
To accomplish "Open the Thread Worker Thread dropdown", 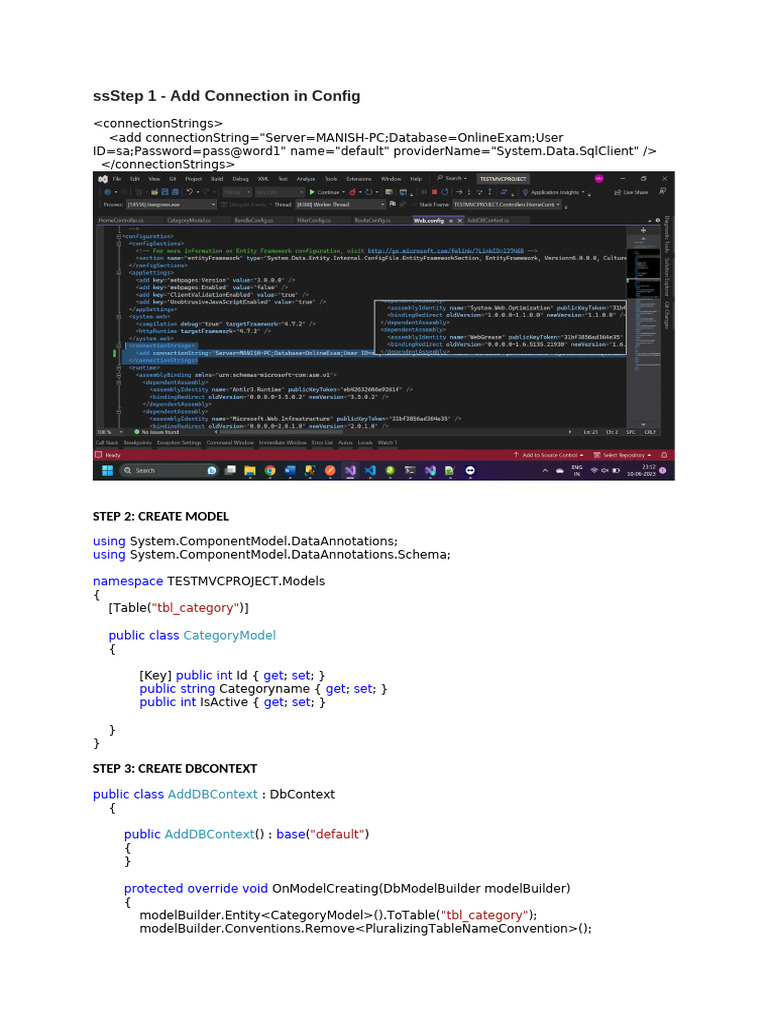I will (x=340, y=204).
